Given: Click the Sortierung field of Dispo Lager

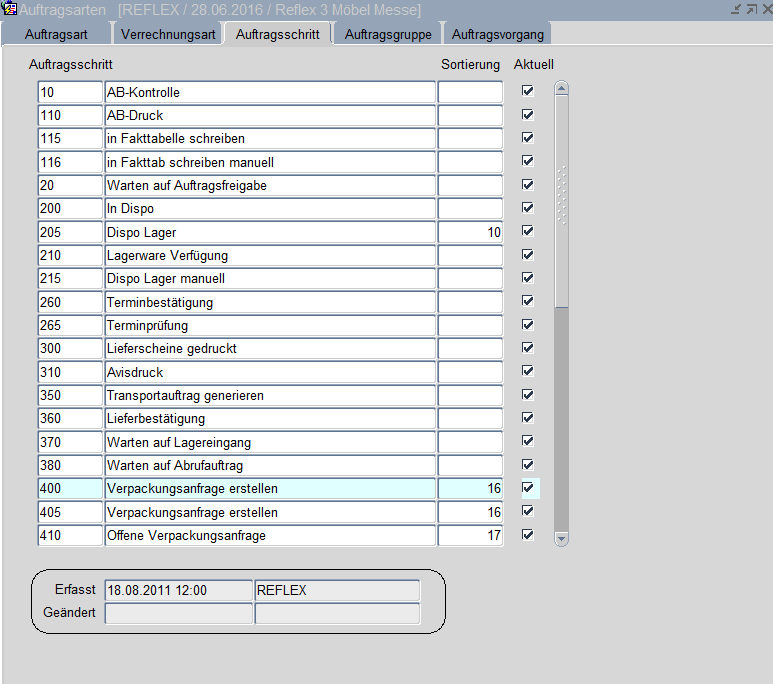Looking at the screenshot, I should click(x=470, y=232).
